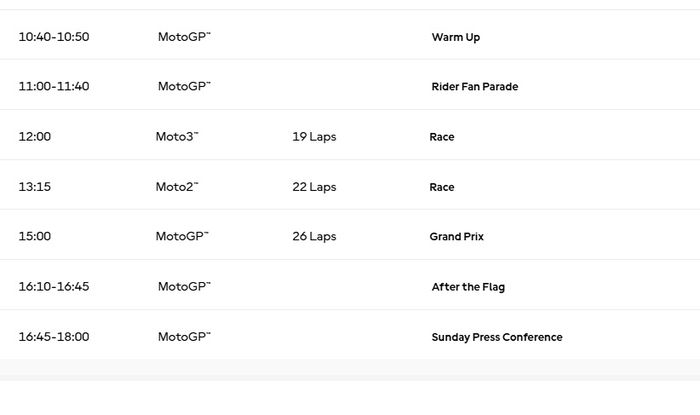Viewport: 700px width, 415px height.
Task: Select the 12:00 start time
Action: (34, 137)
